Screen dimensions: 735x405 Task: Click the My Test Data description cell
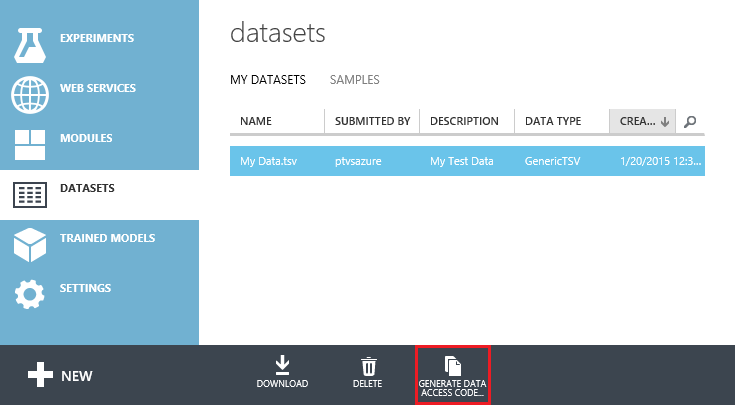462,161
